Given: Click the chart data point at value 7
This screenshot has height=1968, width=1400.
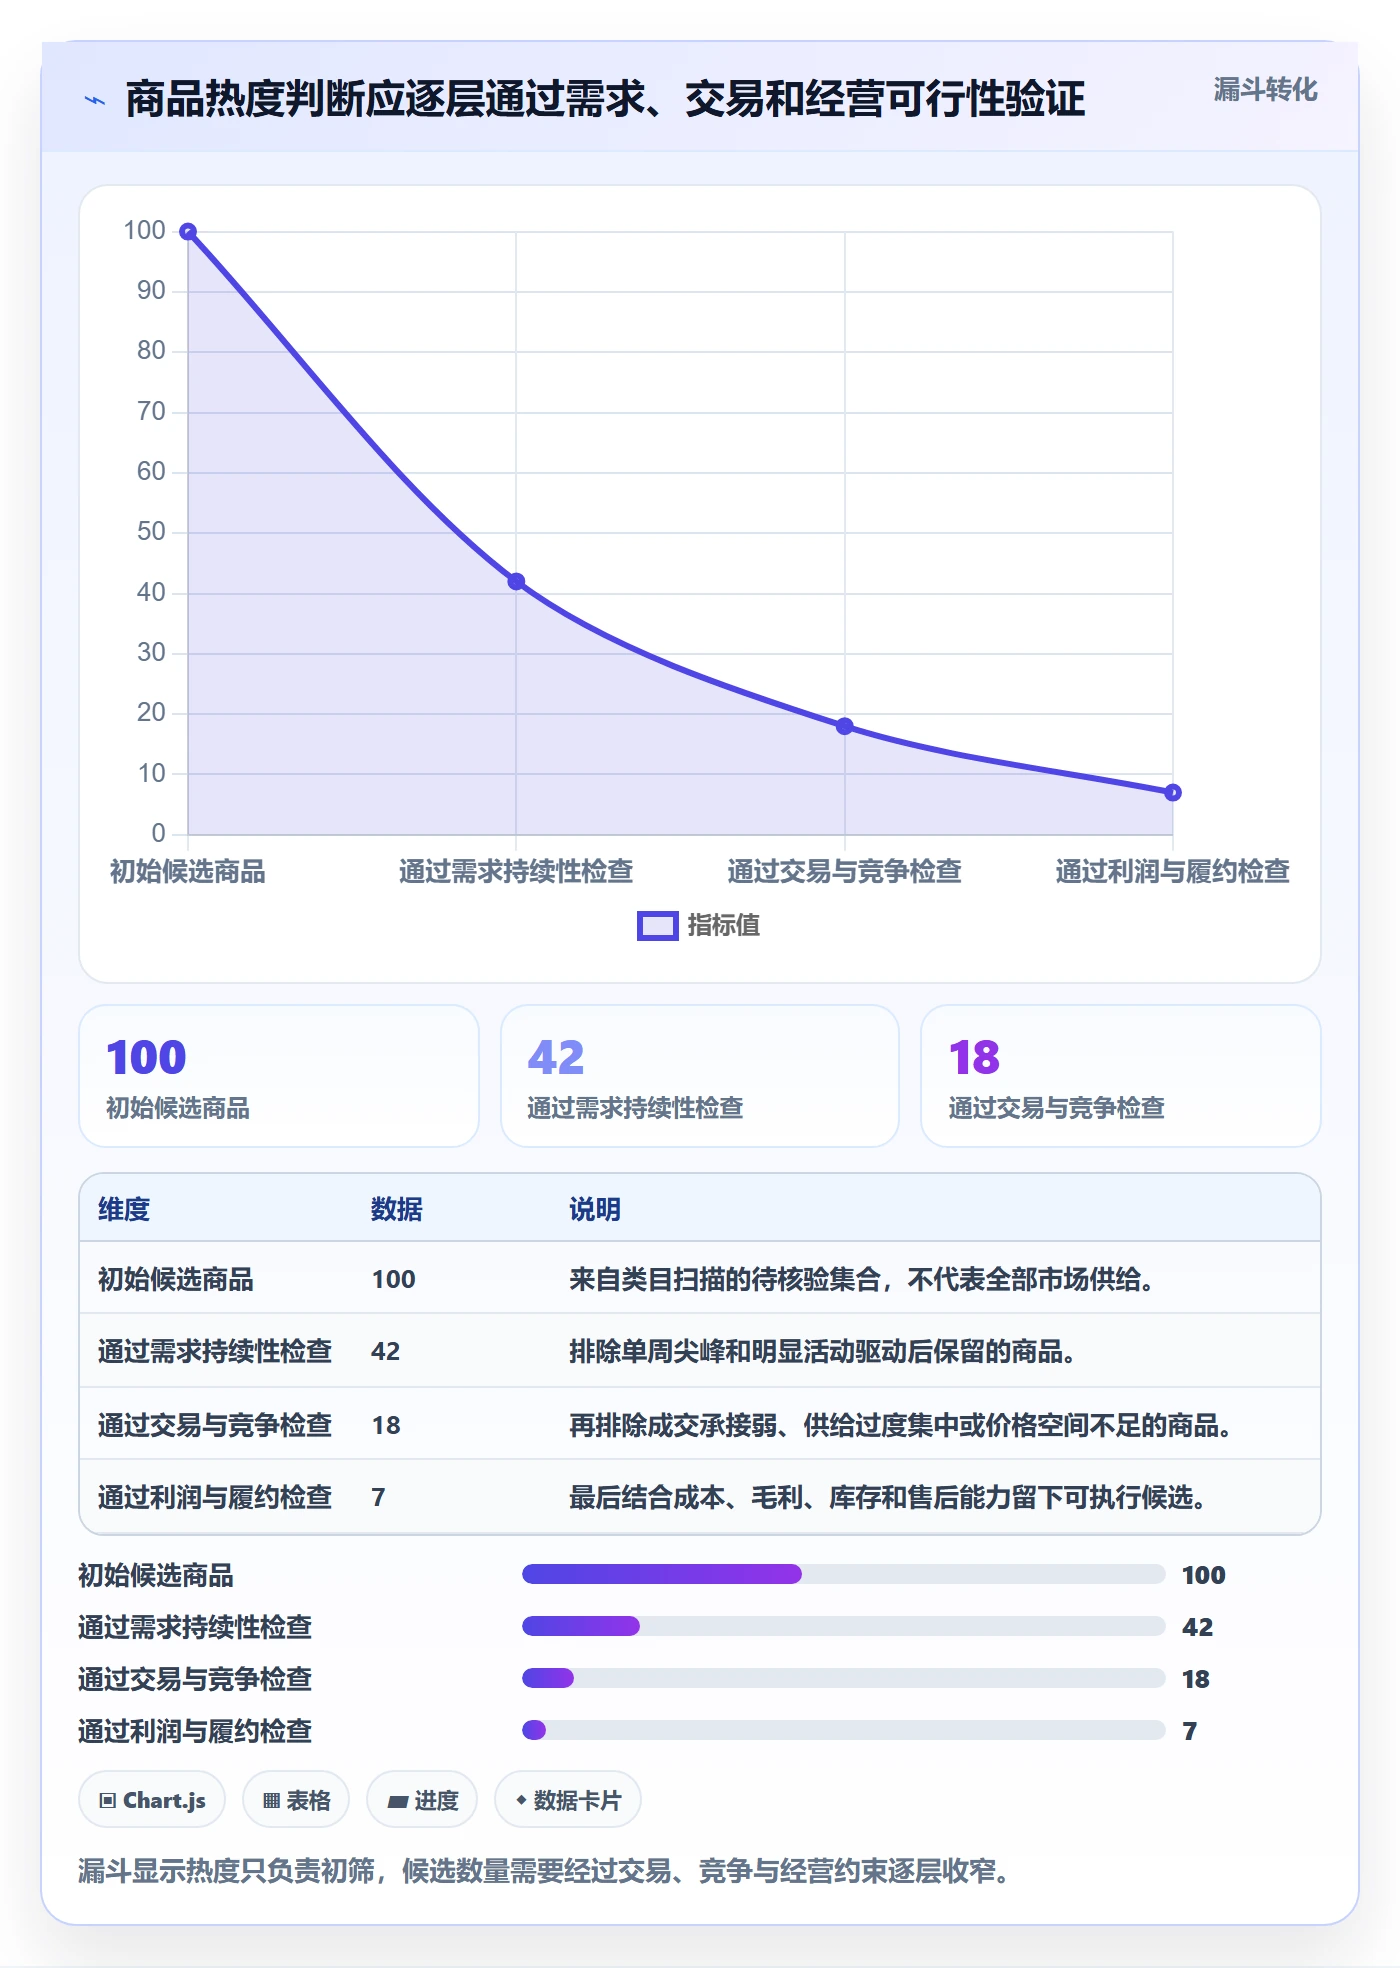Looking at the screenshot, I should click(1173, 793).
